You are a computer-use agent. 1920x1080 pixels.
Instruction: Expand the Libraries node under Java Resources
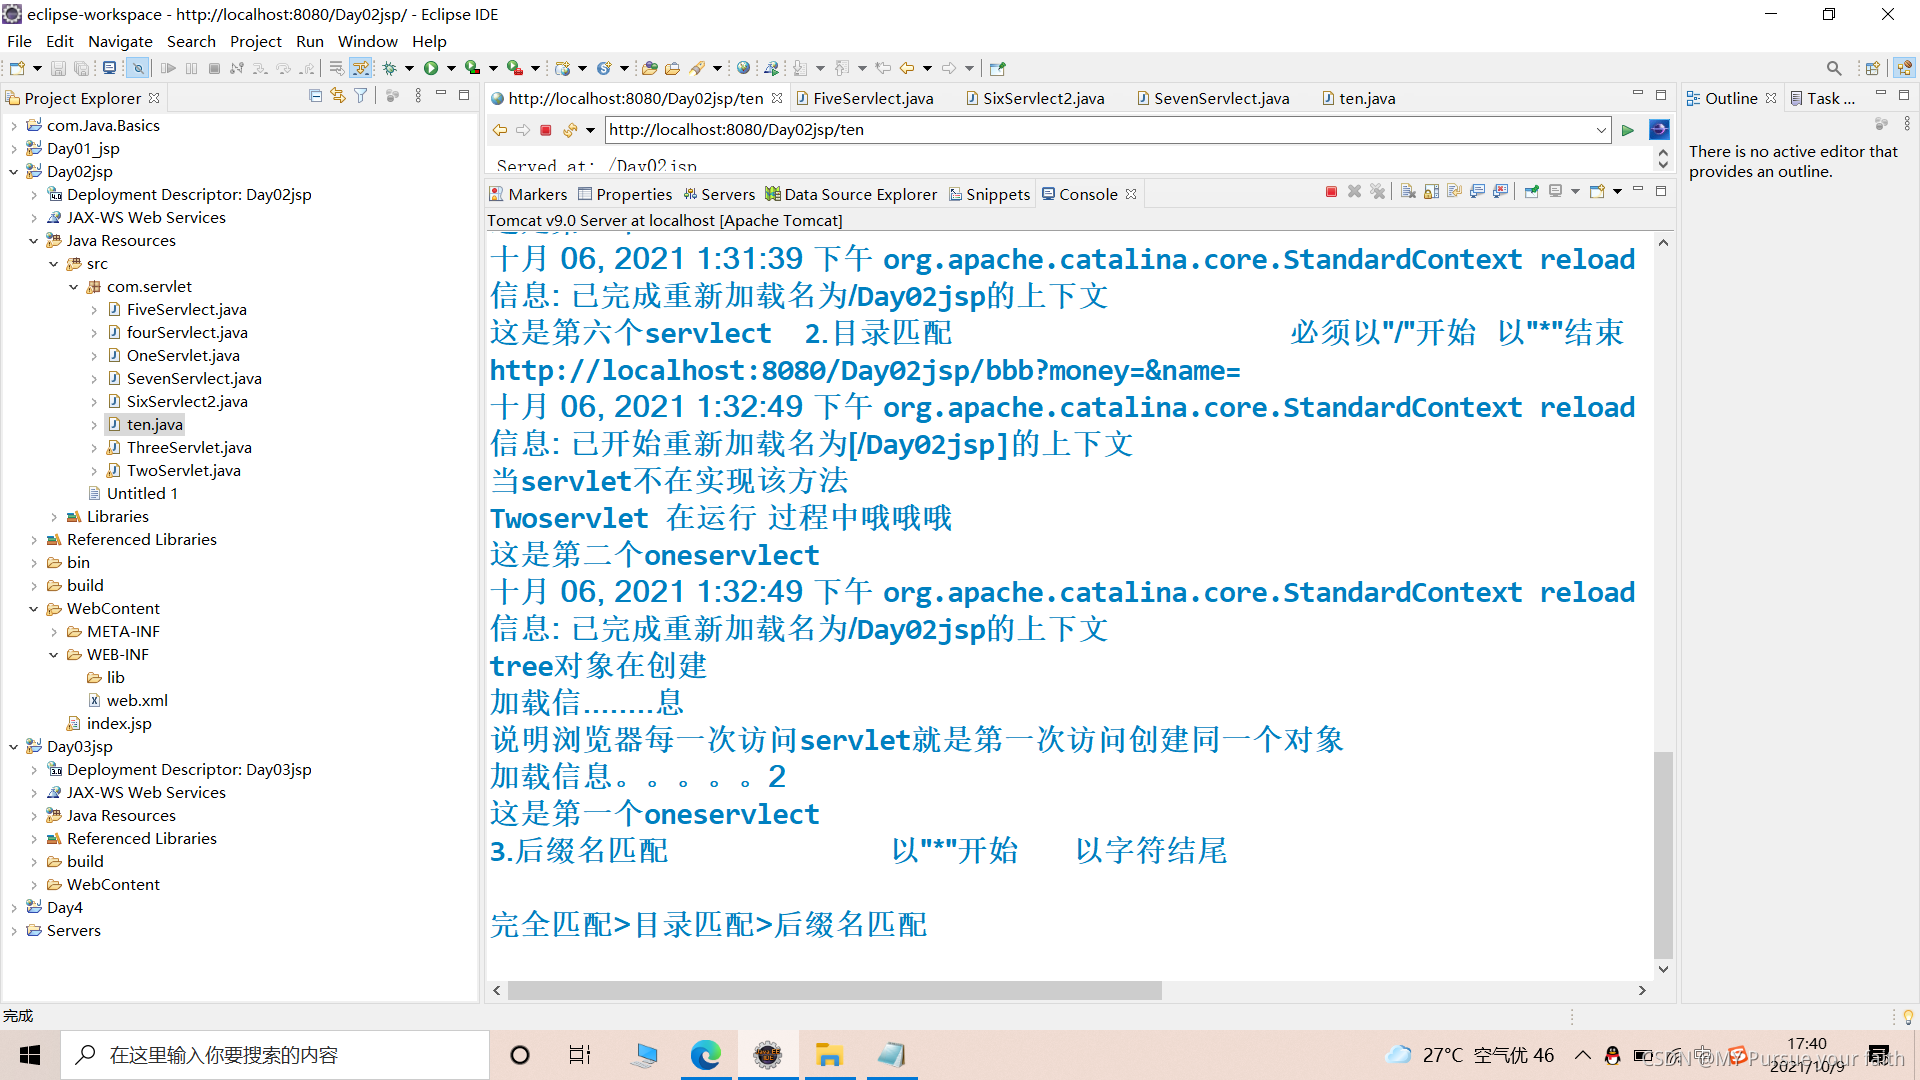[x=54, y=517]
